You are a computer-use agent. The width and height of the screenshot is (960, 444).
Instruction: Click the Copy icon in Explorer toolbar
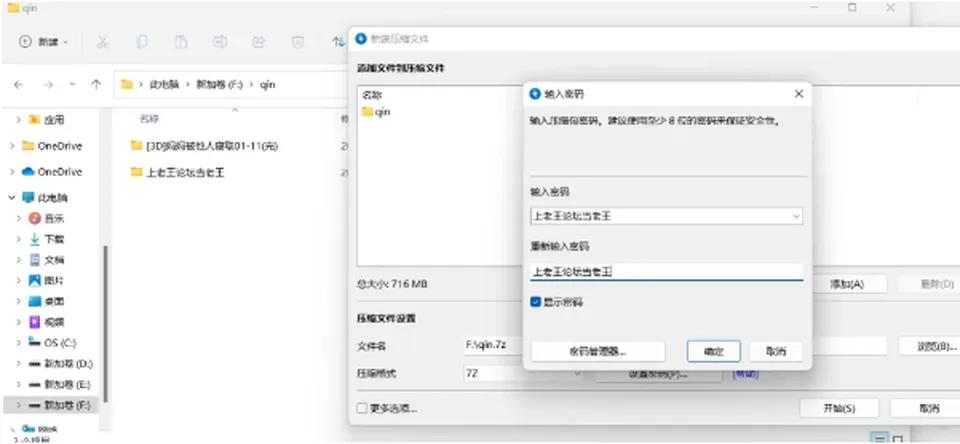(141, 42)
